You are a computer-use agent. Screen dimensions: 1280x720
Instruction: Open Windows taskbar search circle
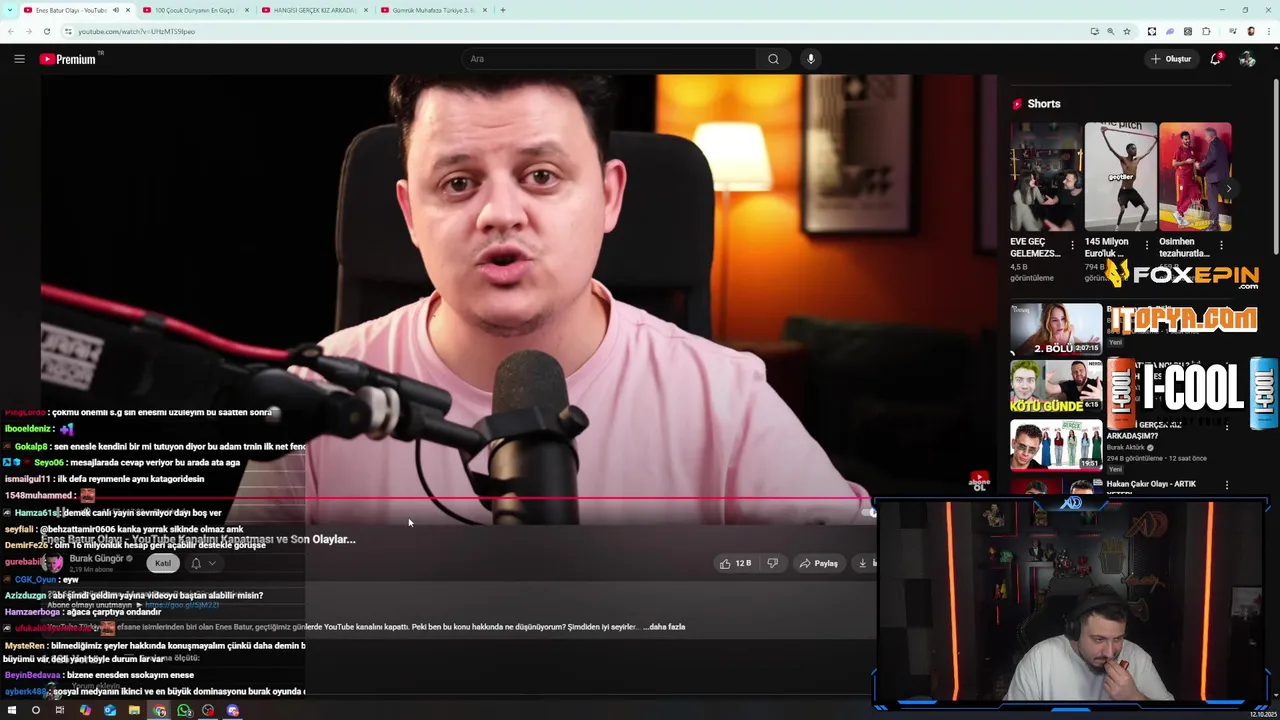35,711
